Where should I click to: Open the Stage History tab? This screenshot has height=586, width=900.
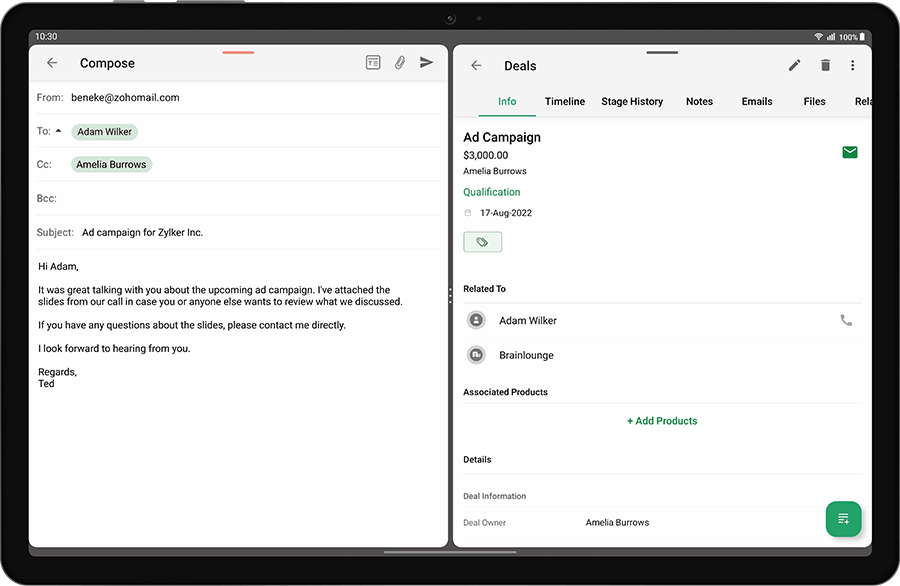tap(632, 102)
